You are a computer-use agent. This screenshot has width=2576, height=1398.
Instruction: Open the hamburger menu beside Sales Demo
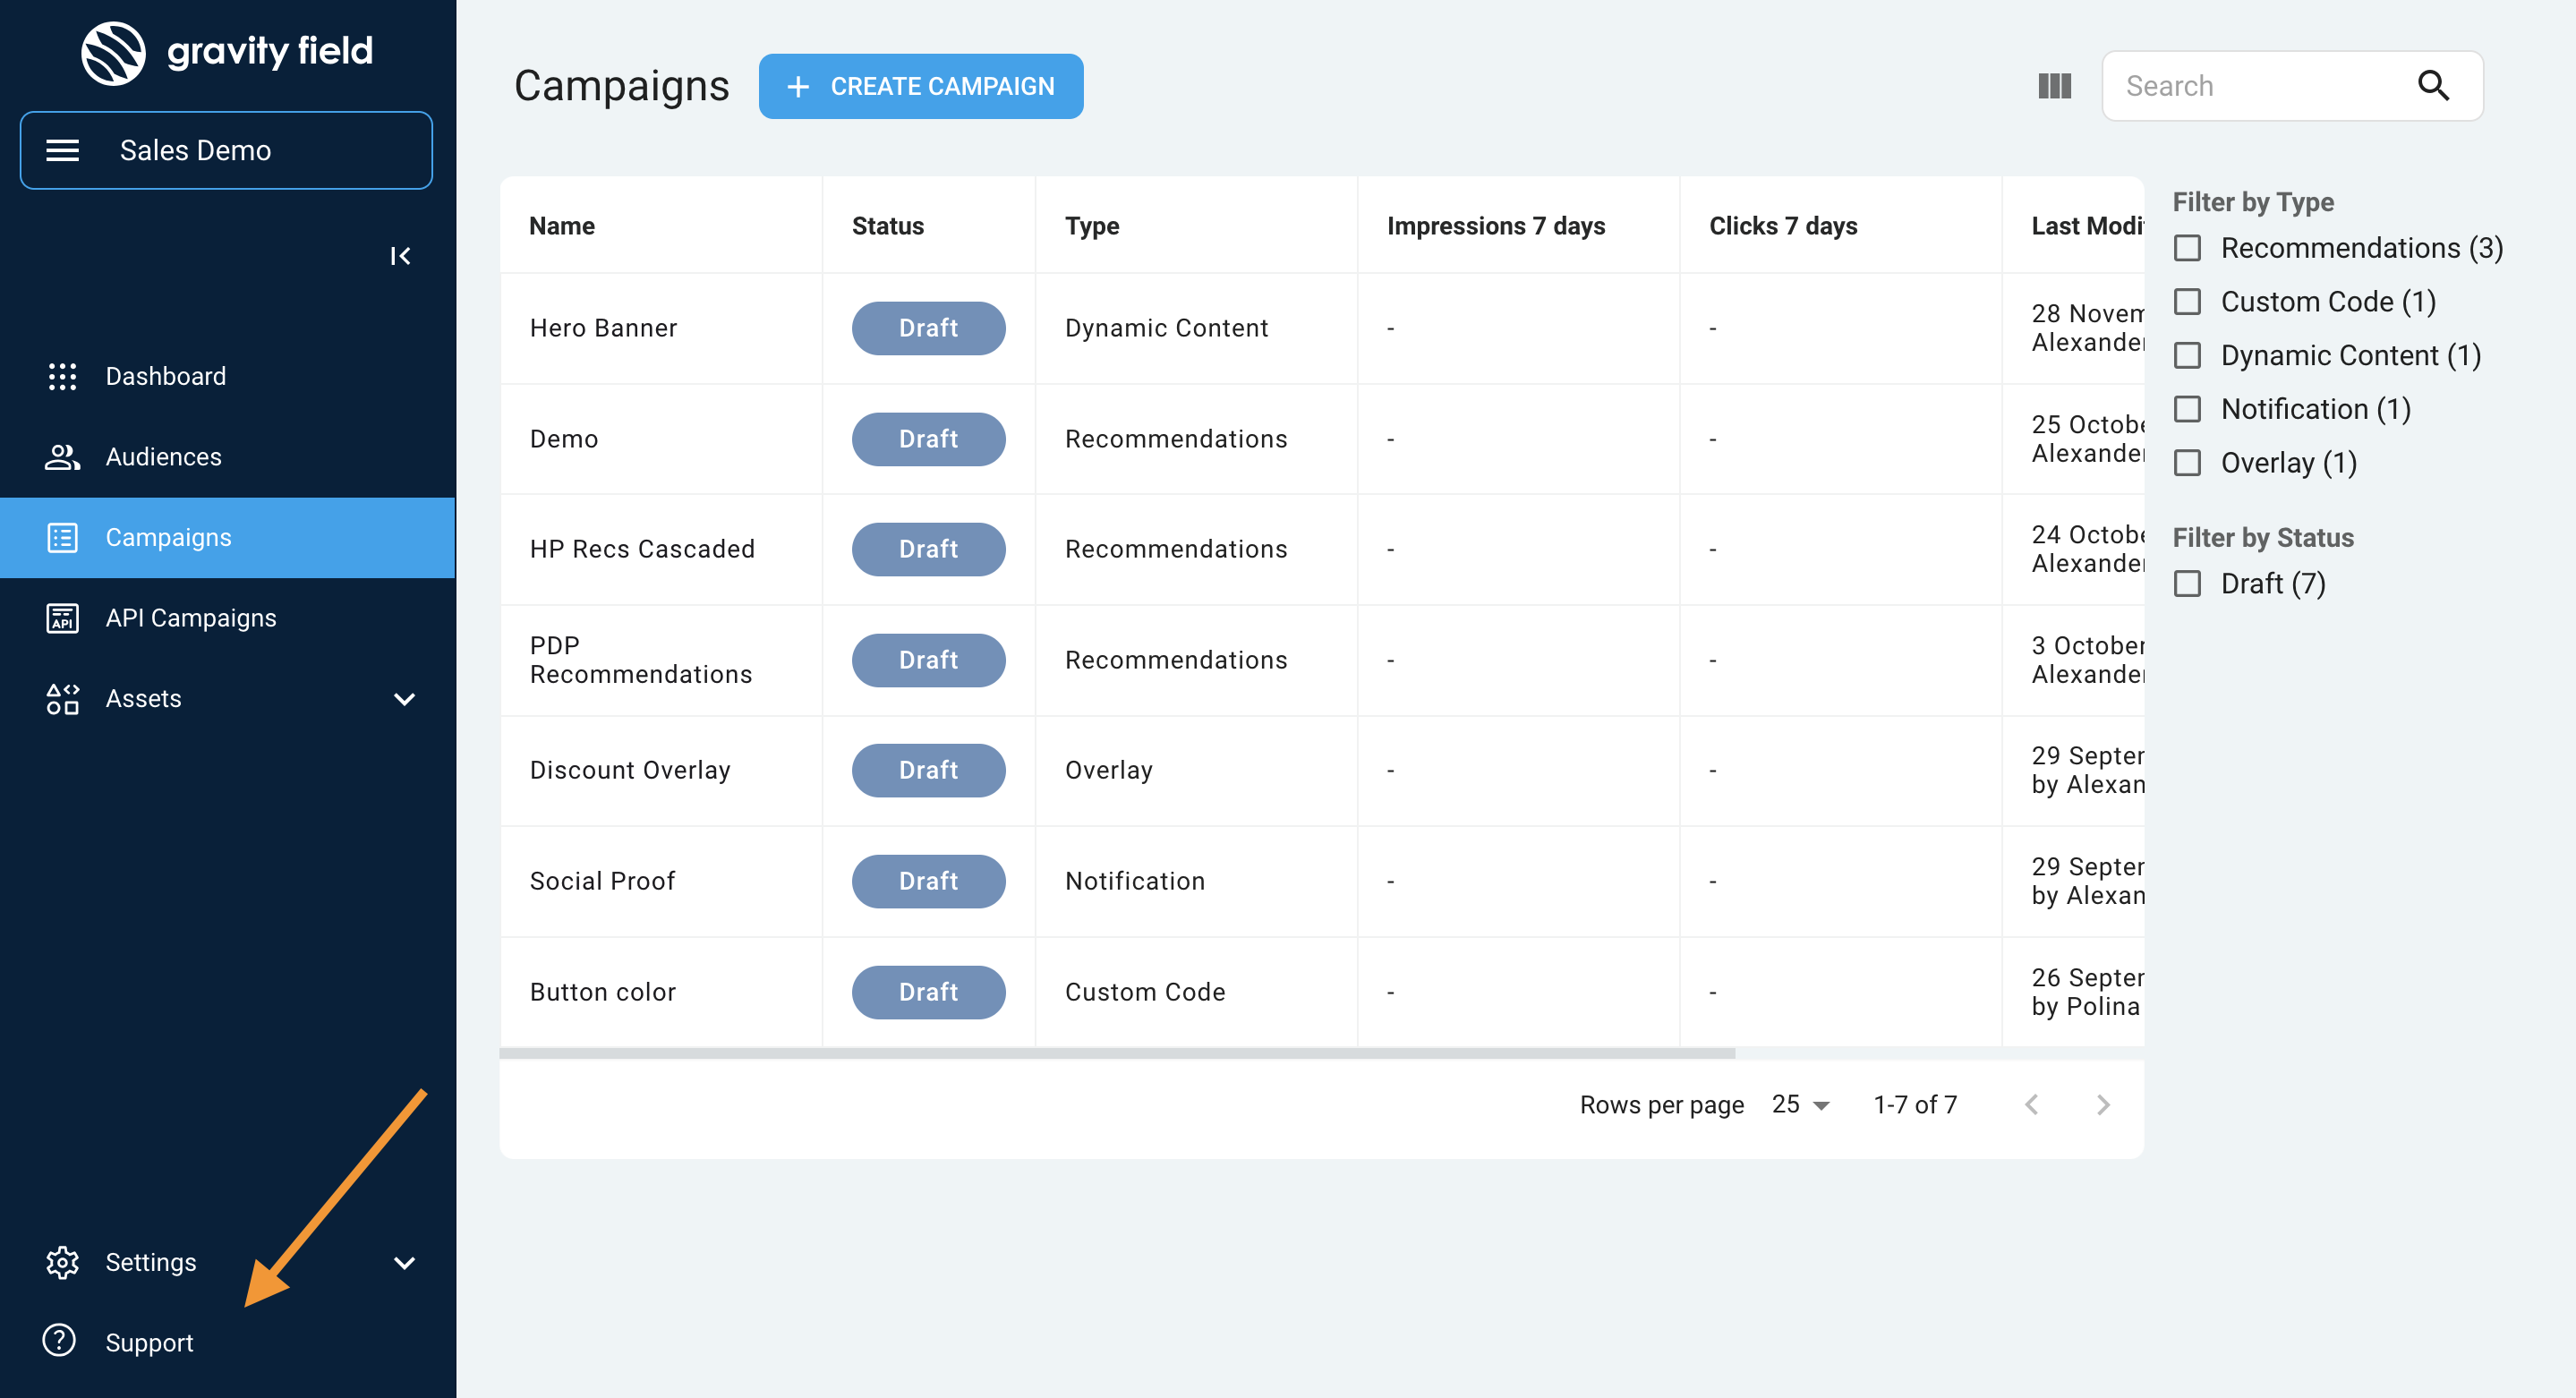click(x=62, y=150)
